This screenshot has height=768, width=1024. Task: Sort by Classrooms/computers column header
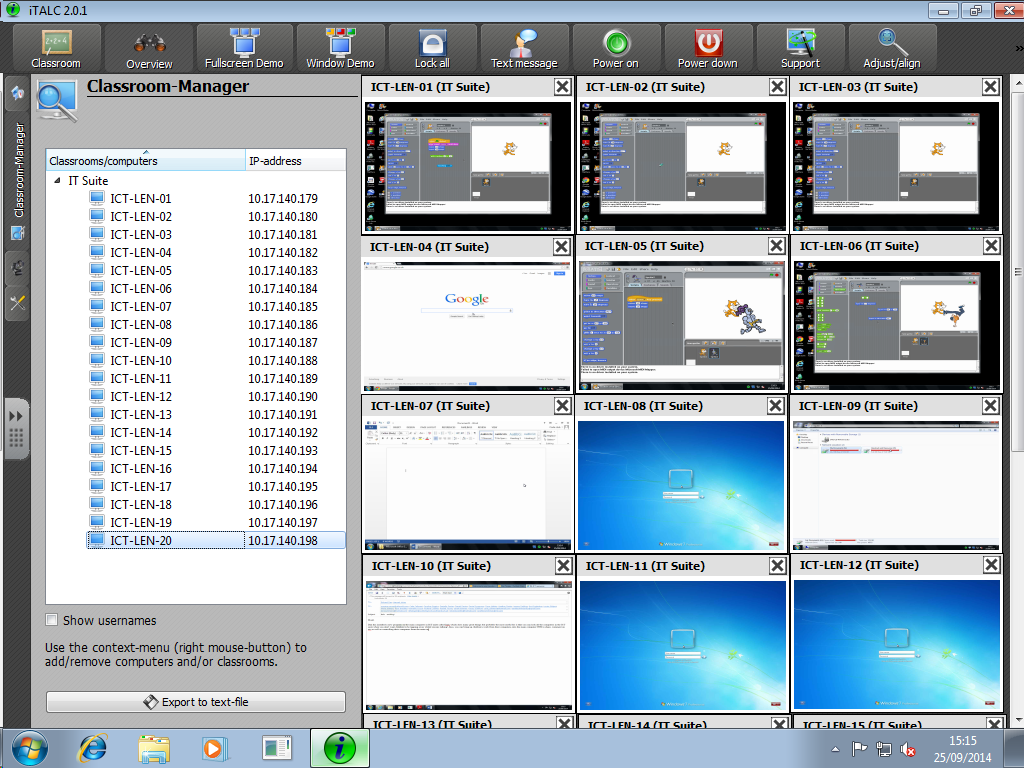tap(146, 161)
